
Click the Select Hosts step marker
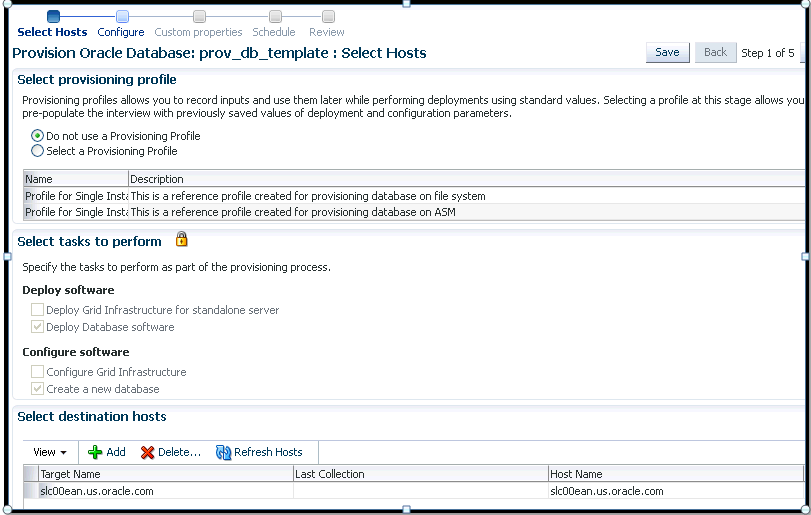click(53, 17)
